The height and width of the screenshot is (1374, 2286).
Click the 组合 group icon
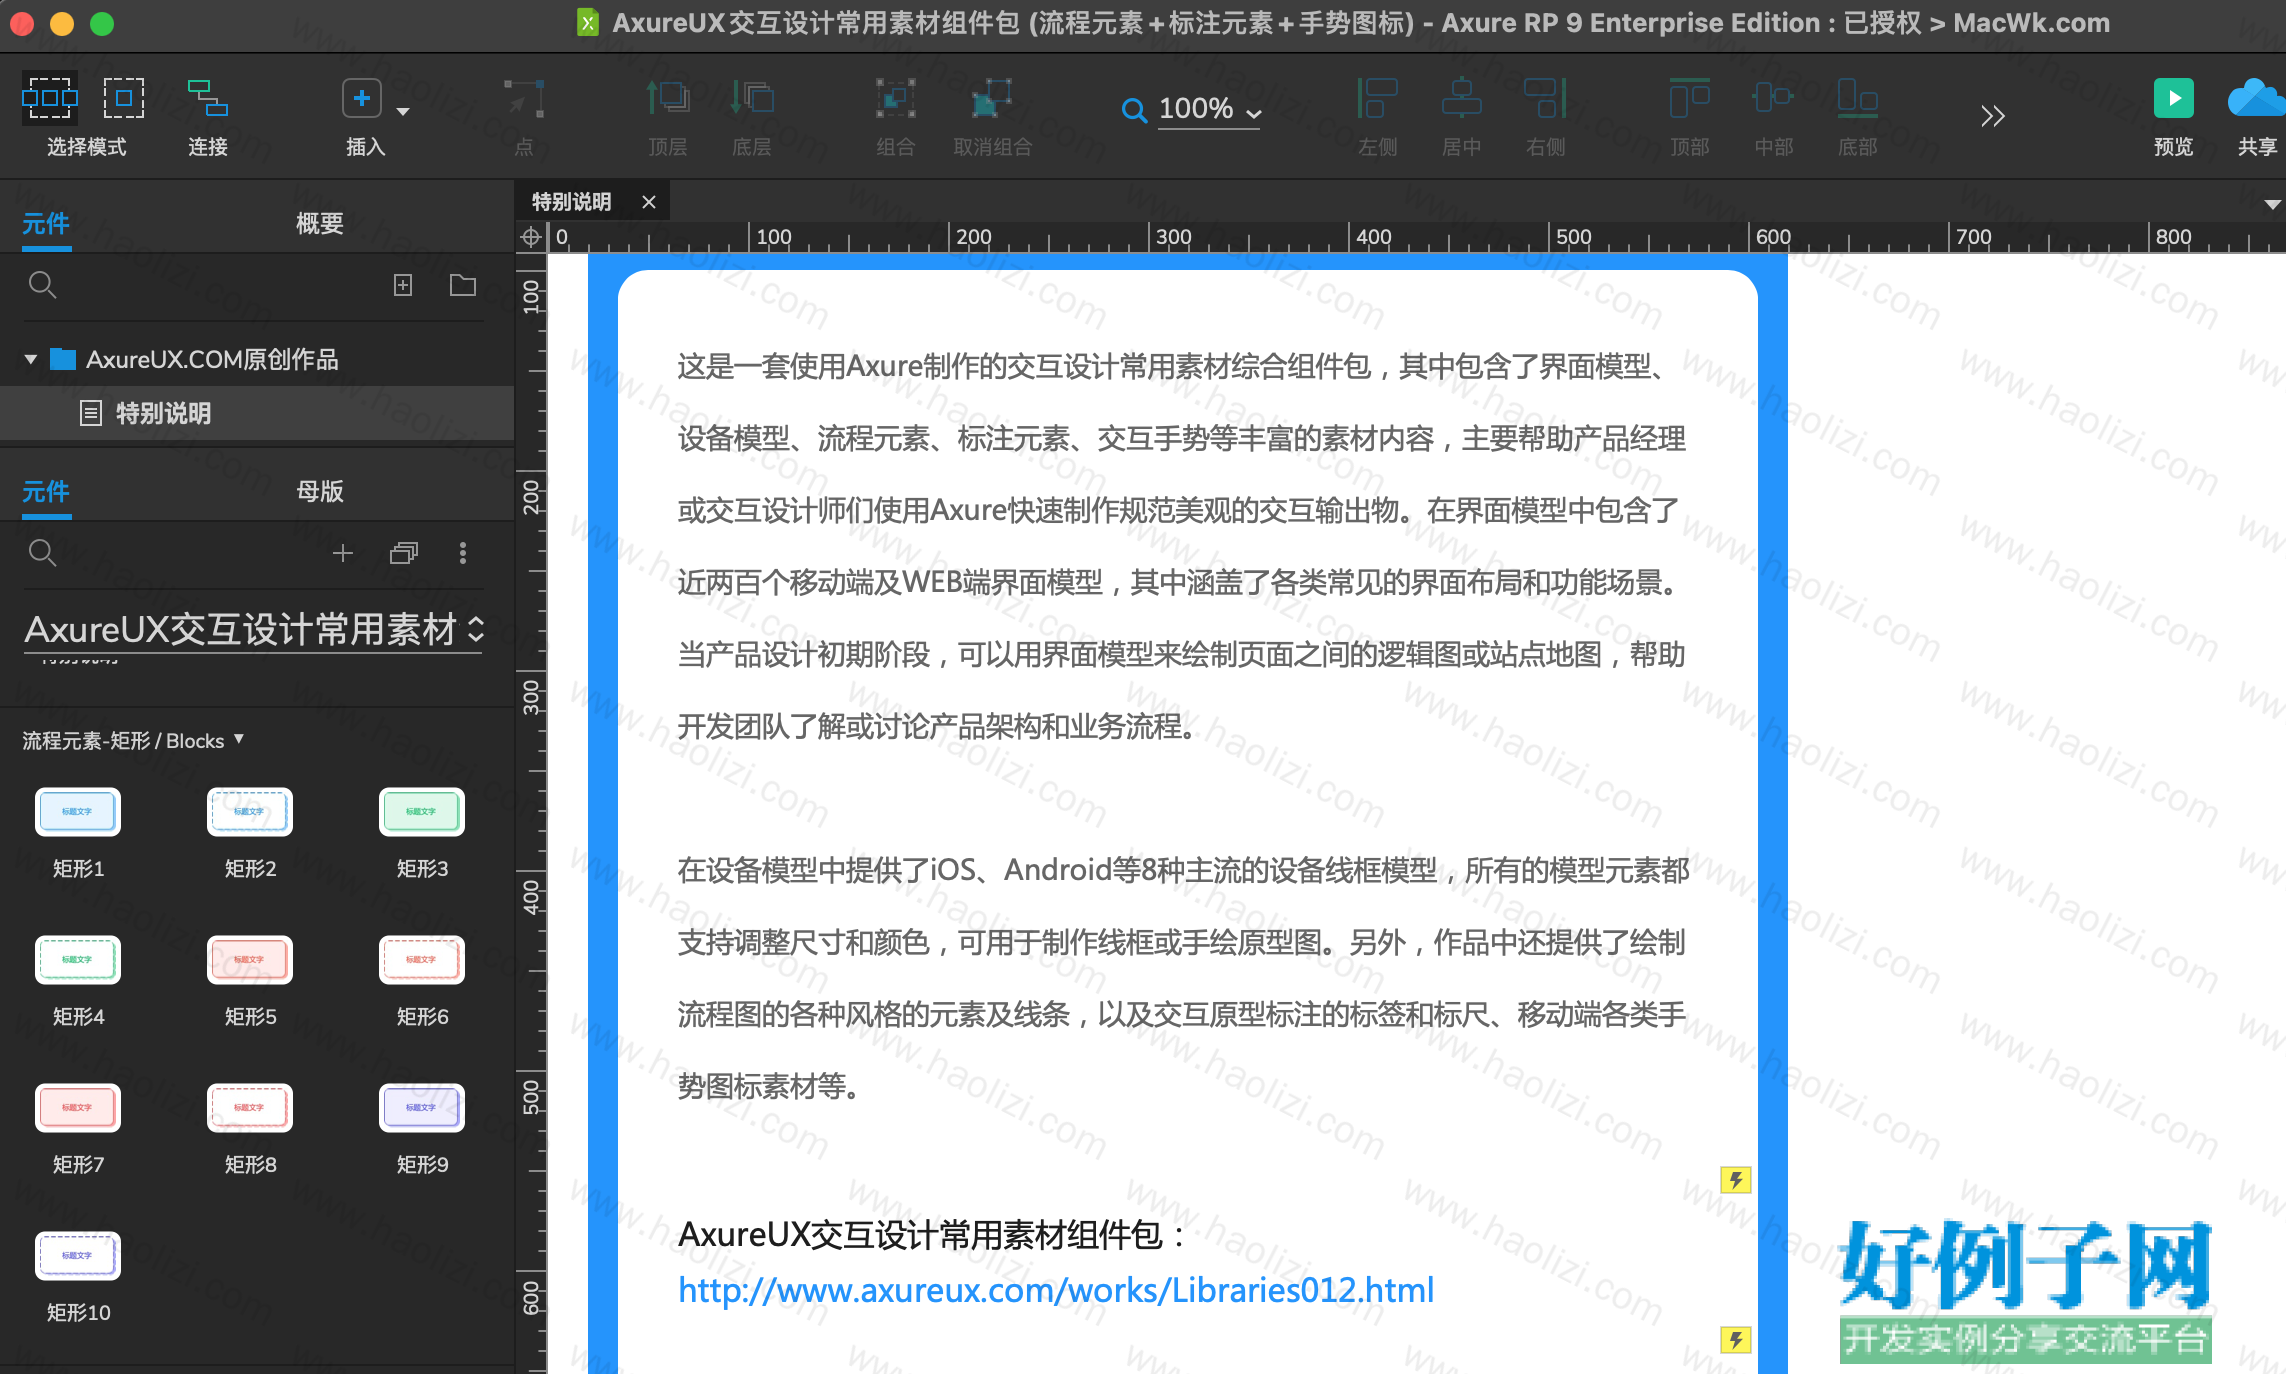[895, 98]
